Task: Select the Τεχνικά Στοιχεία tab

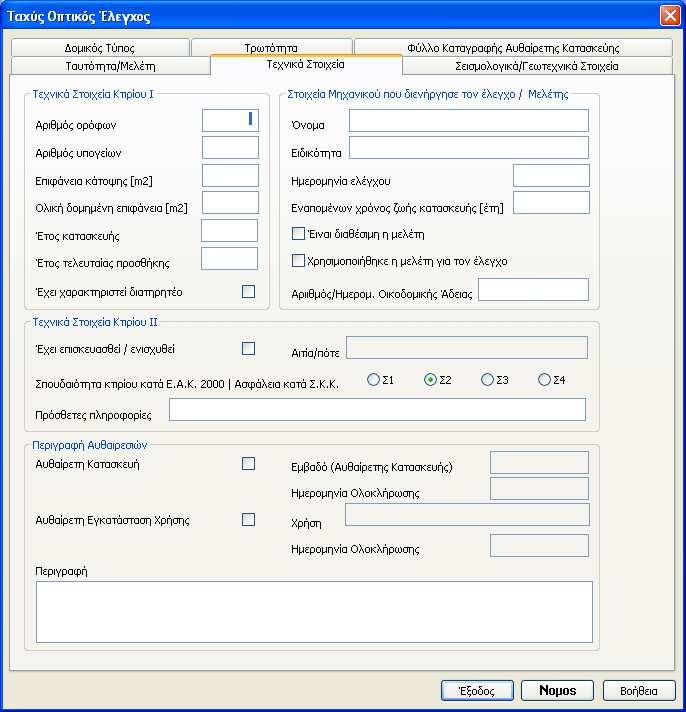Action: click(x=306, y=64)
